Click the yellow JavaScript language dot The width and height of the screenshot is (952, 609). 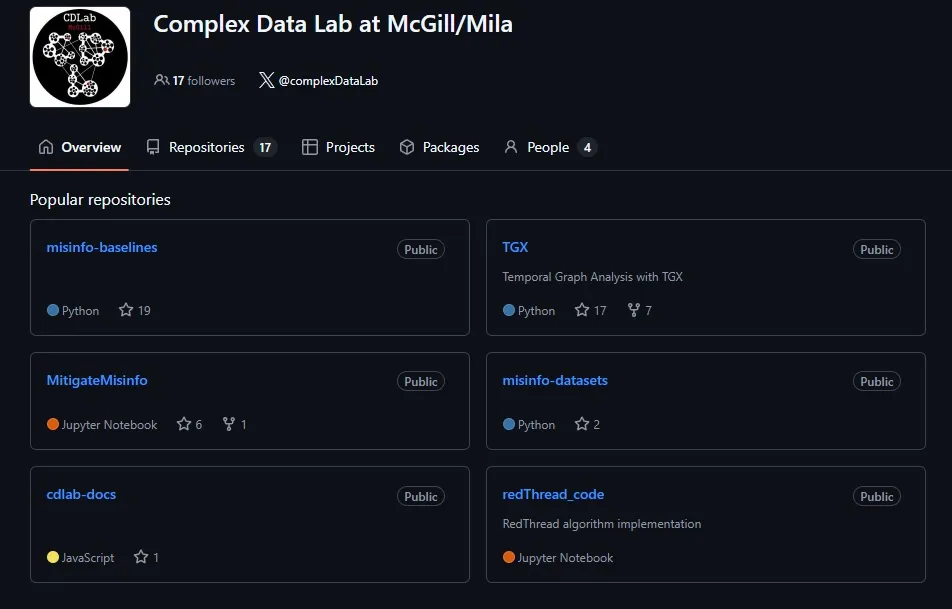(x=53, y=557)
